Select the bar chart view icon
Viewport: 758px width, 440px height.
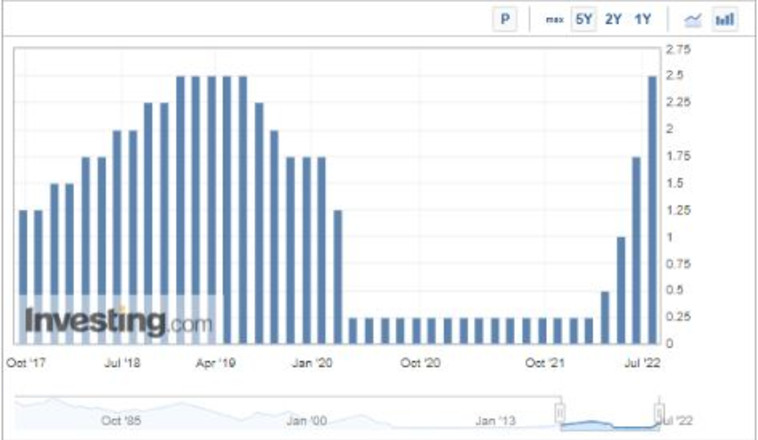coord(725,19)
